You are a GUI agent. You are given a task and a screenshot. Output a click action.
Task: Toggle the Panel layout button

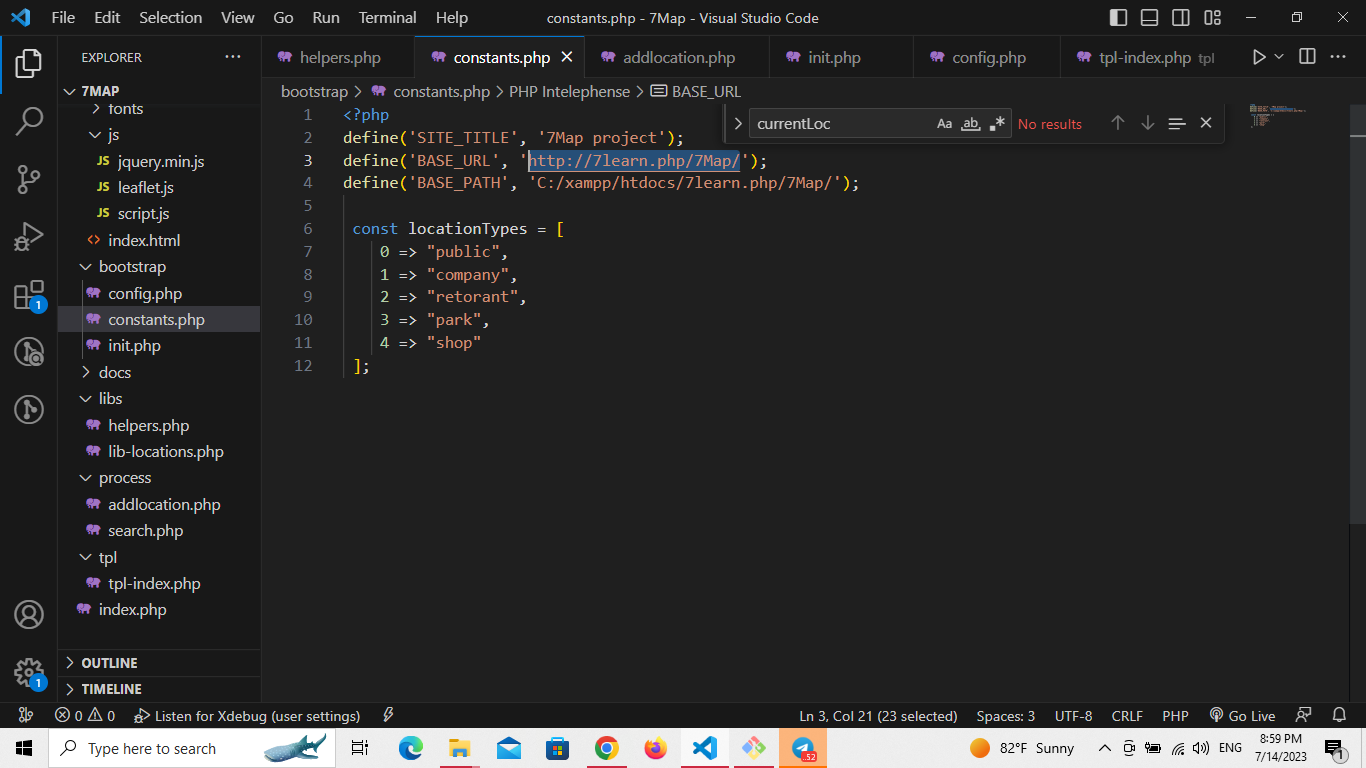click(x=1150, y=18)
